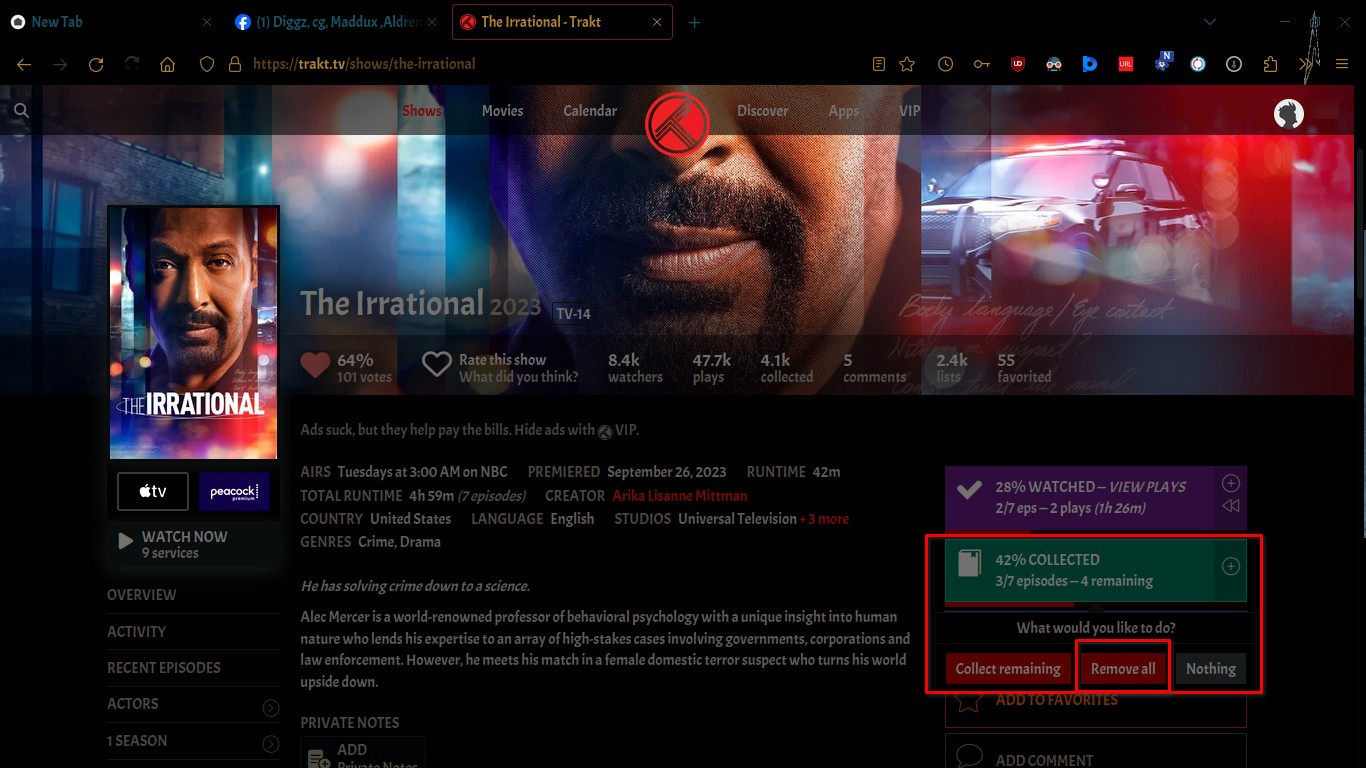Open the user profile avatar menu
This screenshot has width=1366, height=768.
point(1289,113)
